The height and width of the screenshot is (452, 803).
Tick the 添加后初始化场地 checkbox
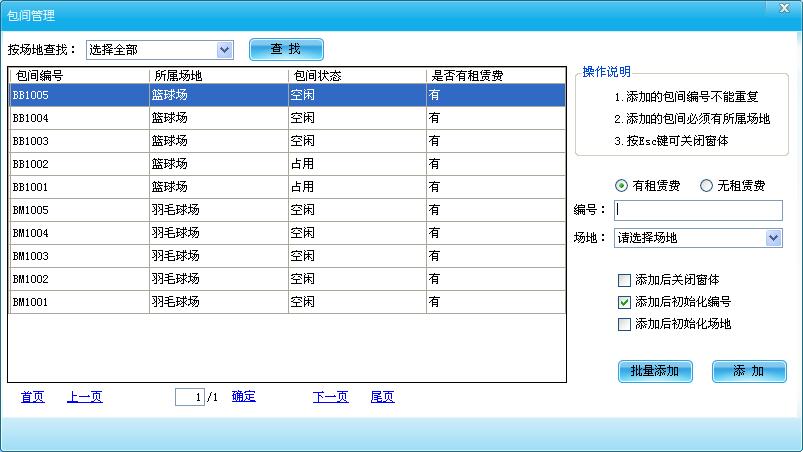[x=625, y=324]
